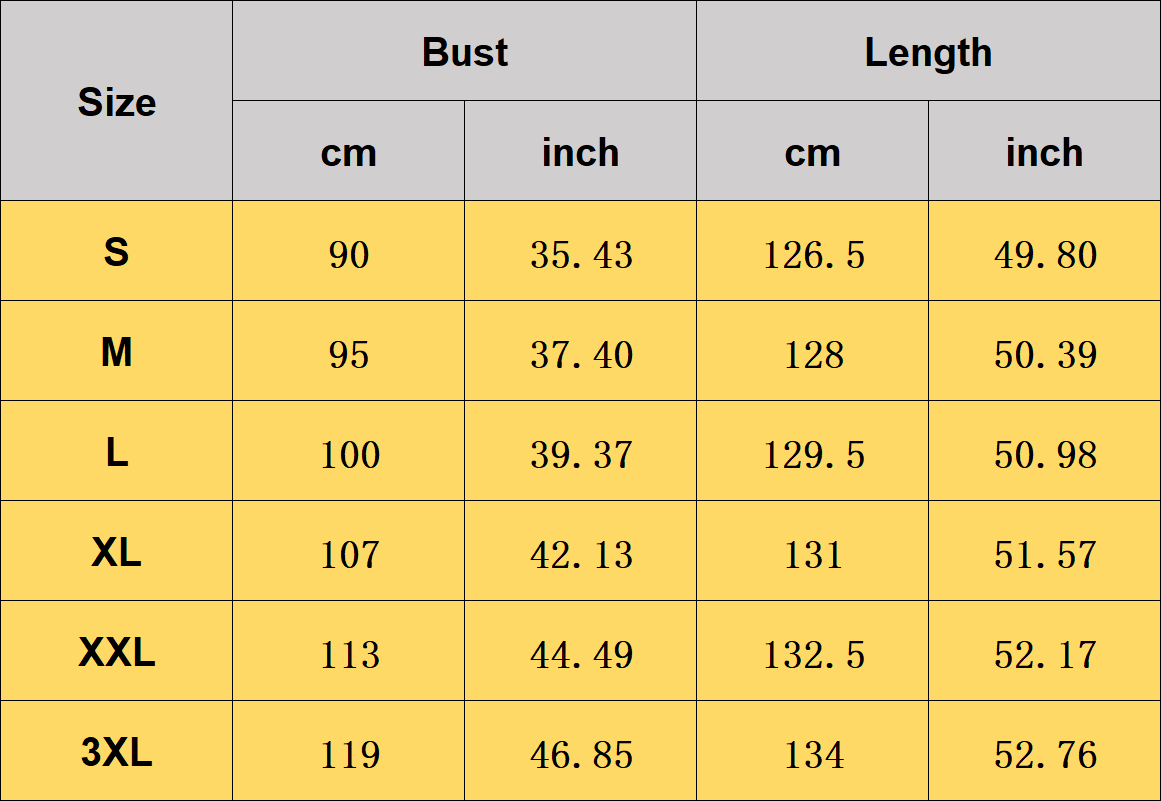Select the Bust header cell
Image resolution: width=1161 pixels, height=801 pixels.
point(464,52)
